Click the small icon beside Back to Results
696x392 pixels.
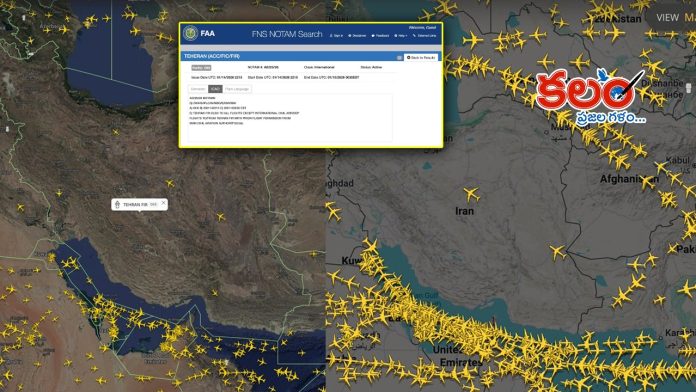pos(399,58)
